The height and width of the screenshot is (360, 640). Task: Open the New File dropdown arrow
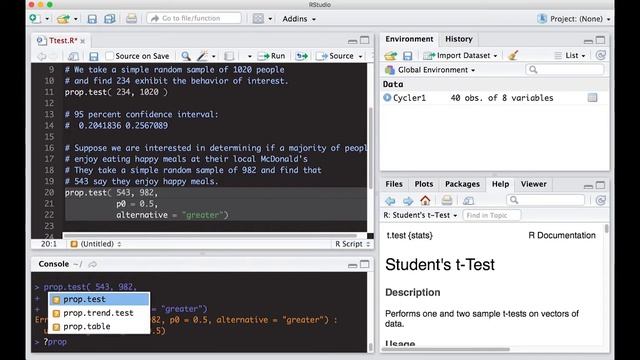[47, 19]
